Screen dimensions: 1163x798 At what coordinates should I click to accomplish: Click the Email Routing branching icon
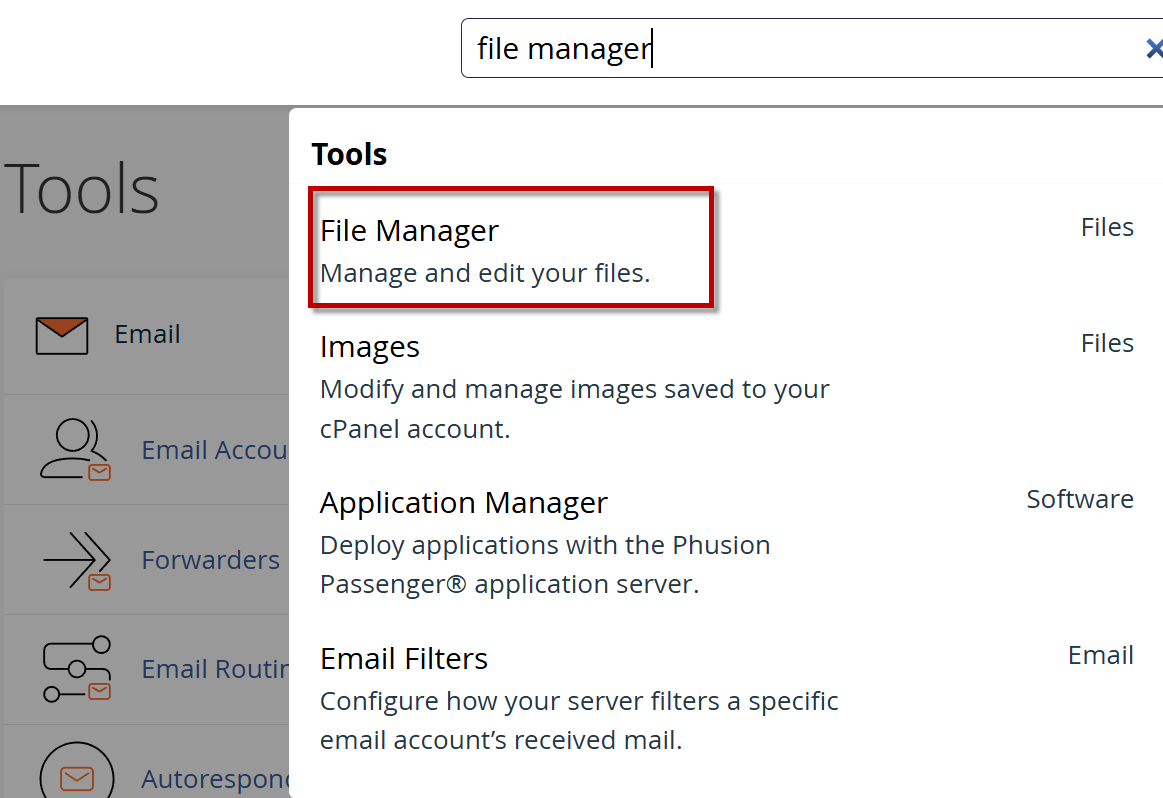76,669
